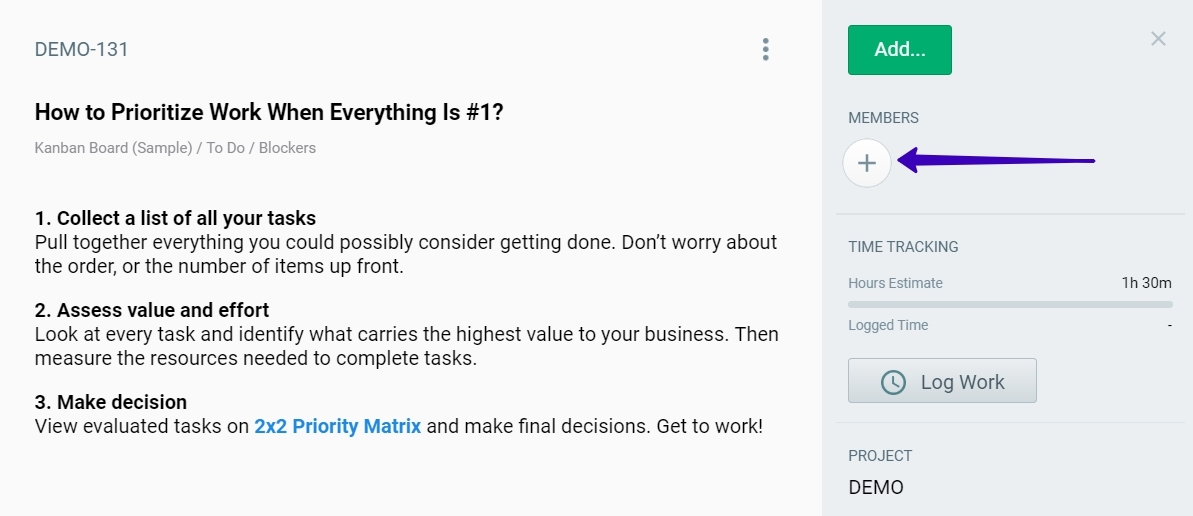
Task: Click the Hours Estimate label
Action: click(x=895, y=283)
